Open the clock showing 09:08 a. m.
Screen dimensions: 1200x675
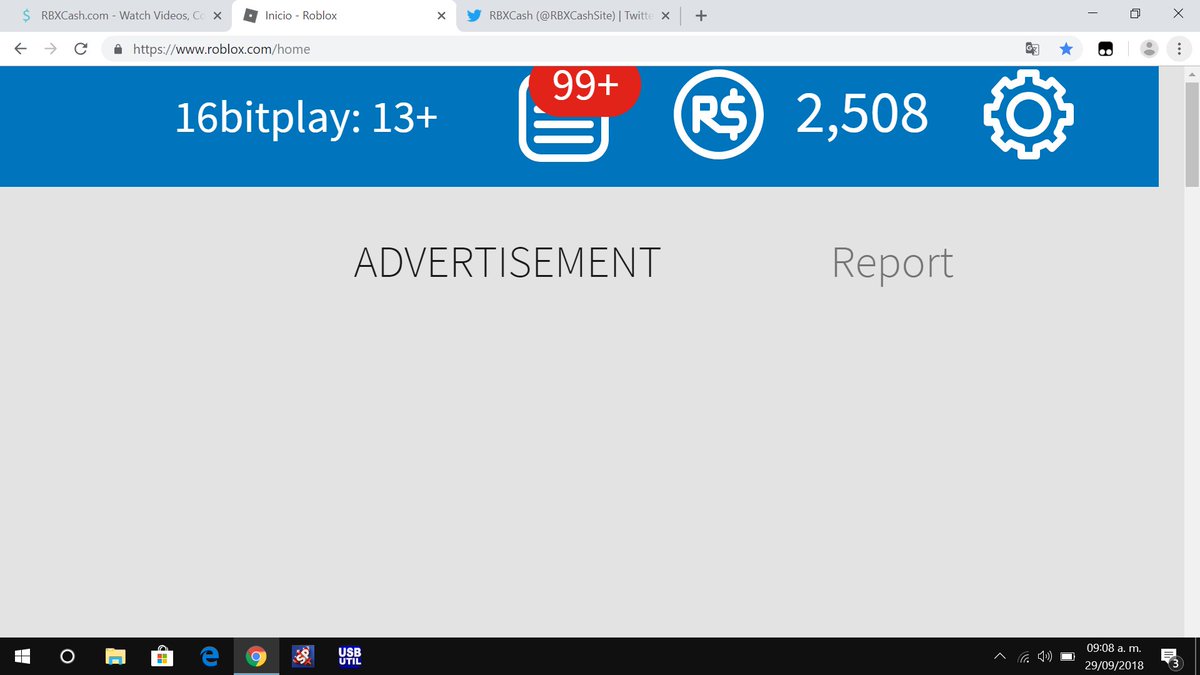[x=1114, y=657]
